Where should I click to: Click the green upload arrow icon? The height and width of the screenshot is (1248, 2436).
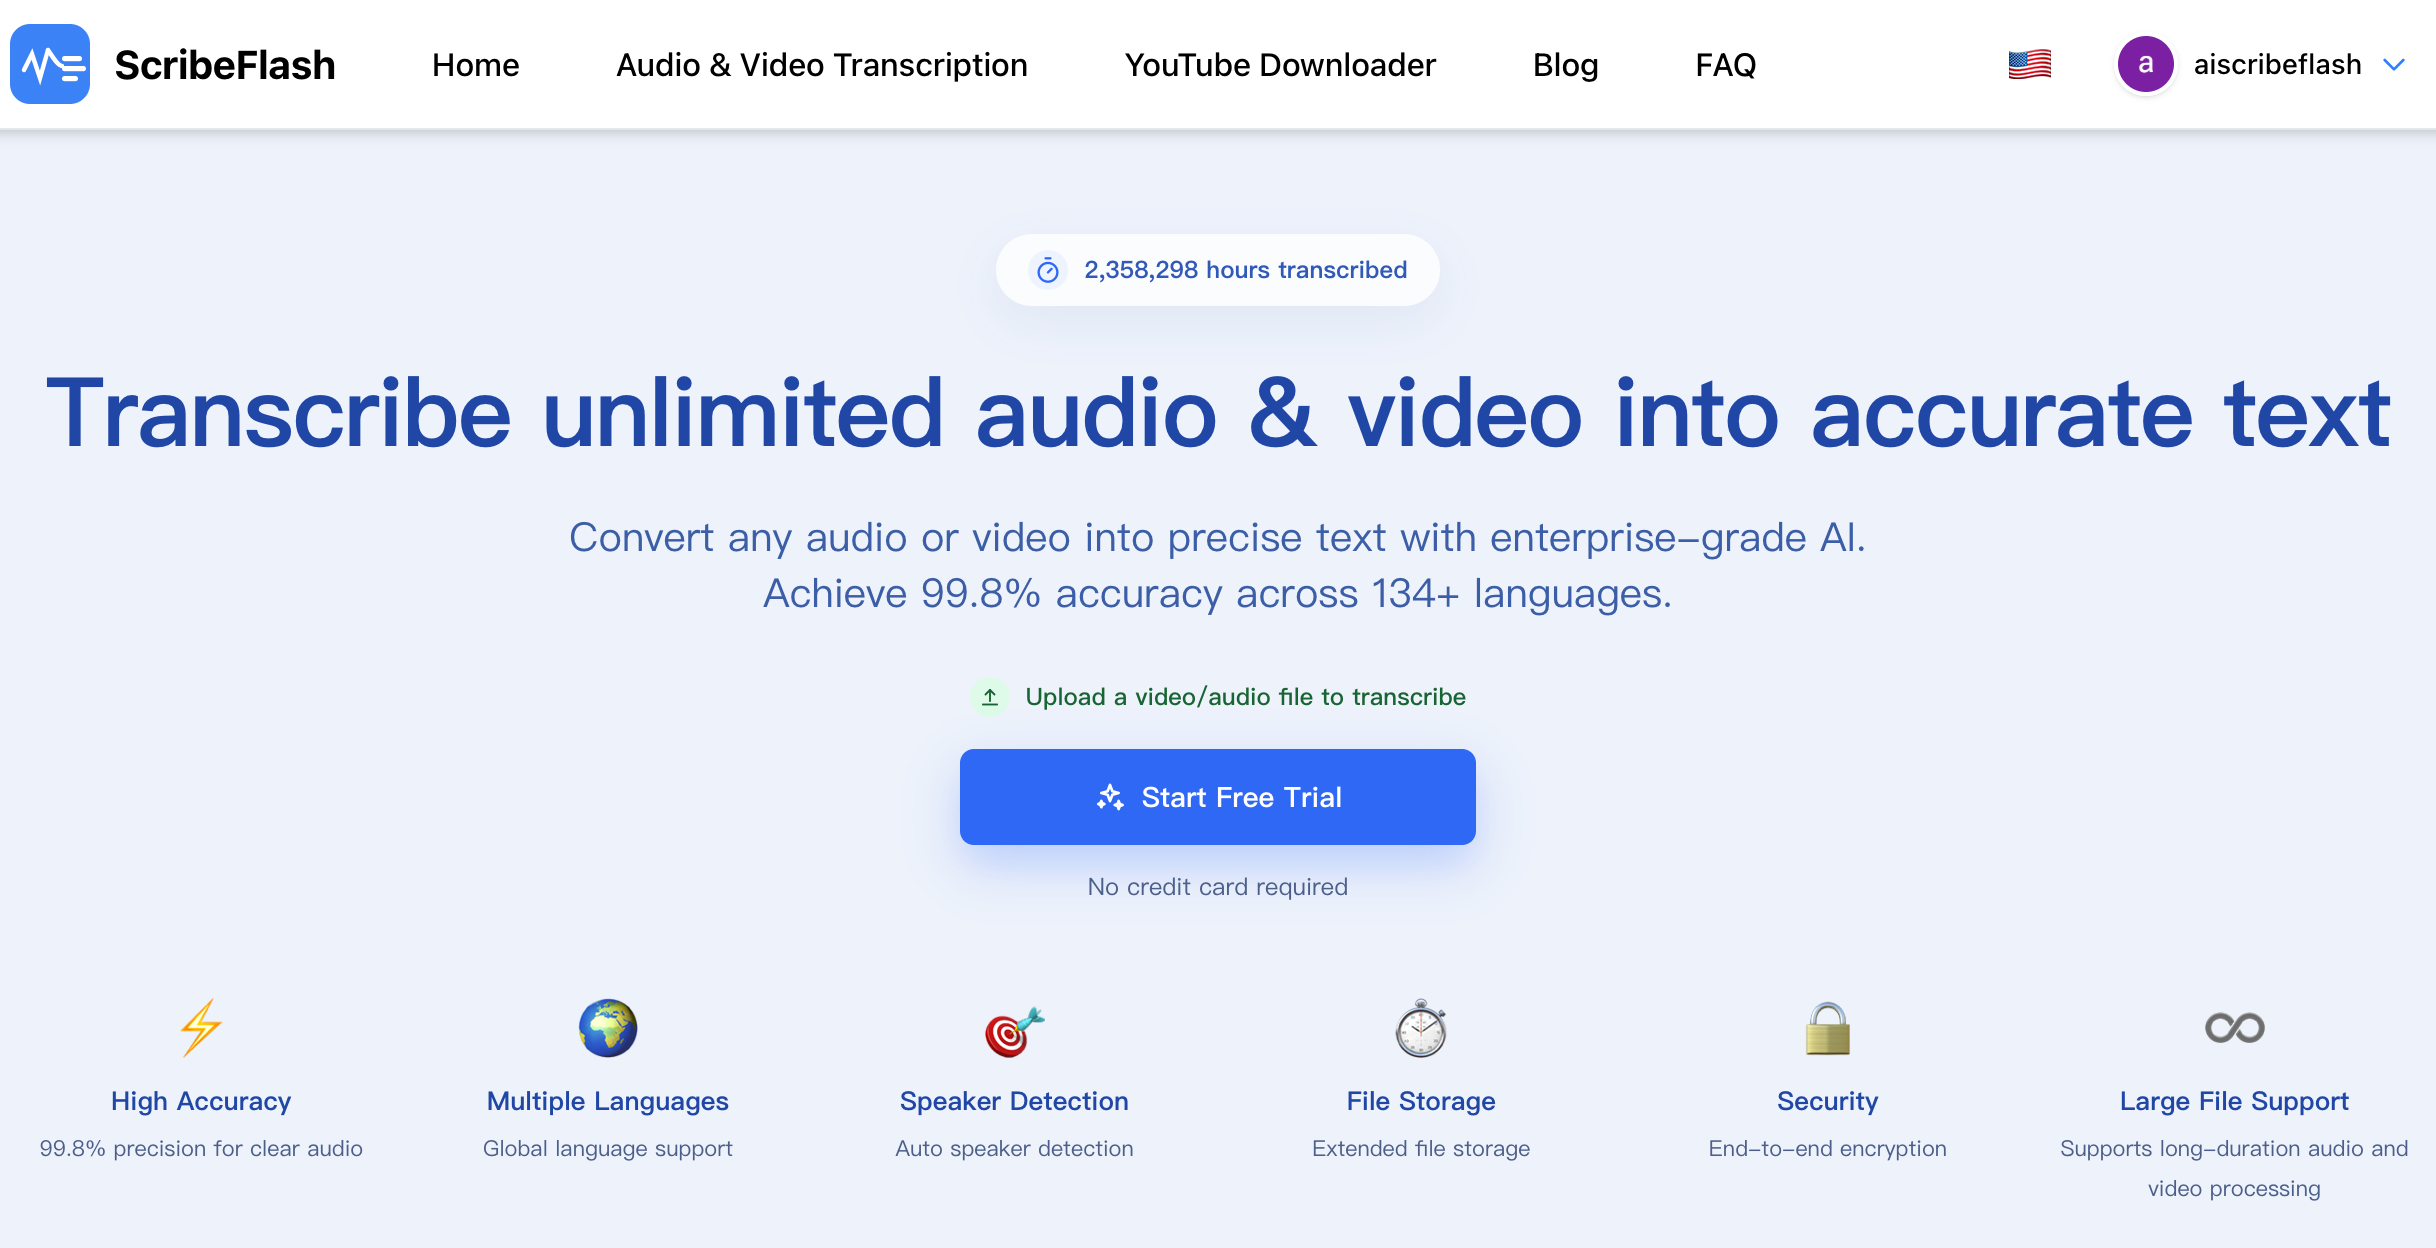[x=990, y=697]
